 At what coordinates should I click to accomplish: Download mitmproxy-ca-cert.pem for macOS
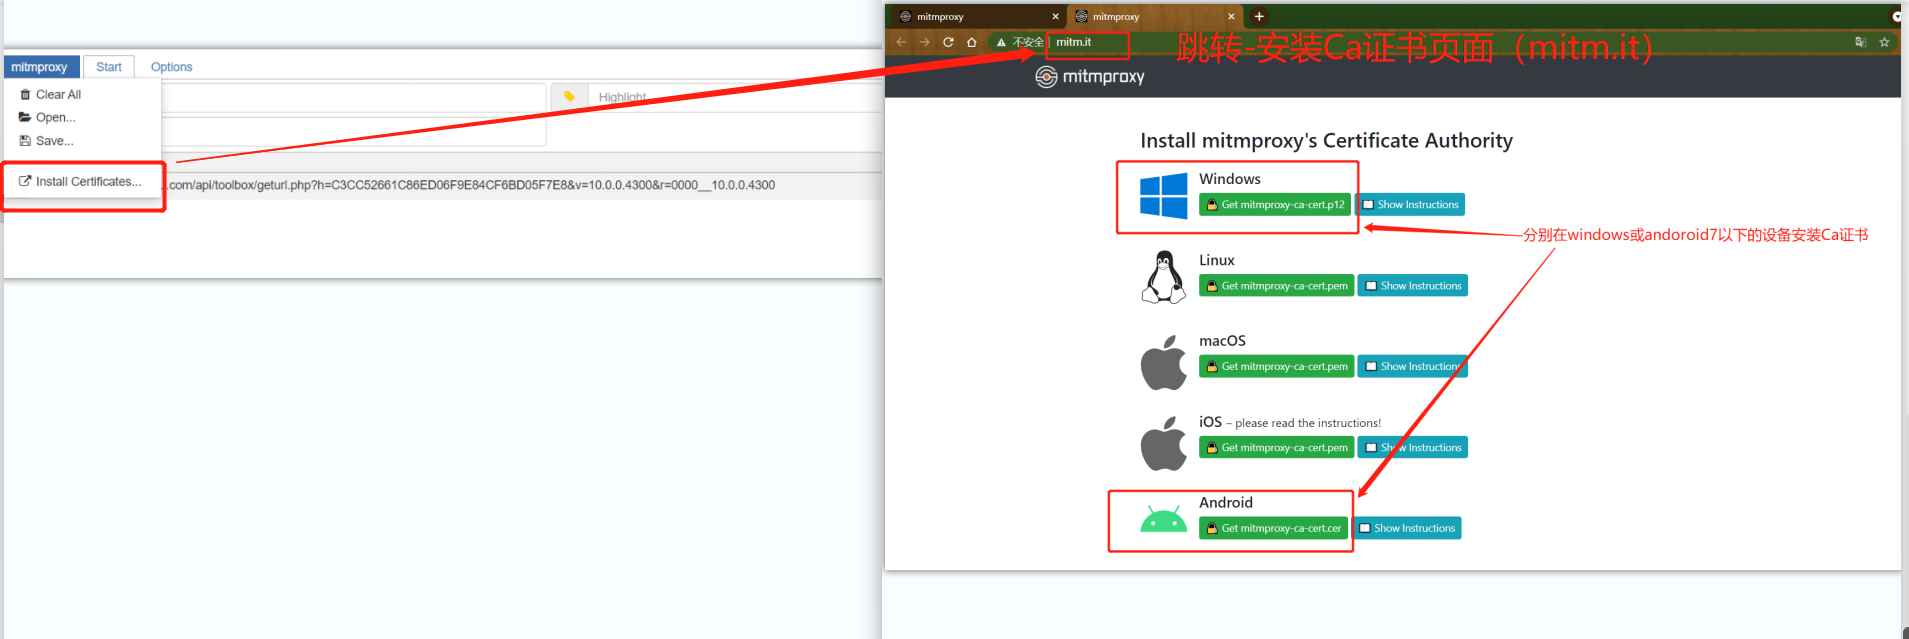(x=1276, y=367)
